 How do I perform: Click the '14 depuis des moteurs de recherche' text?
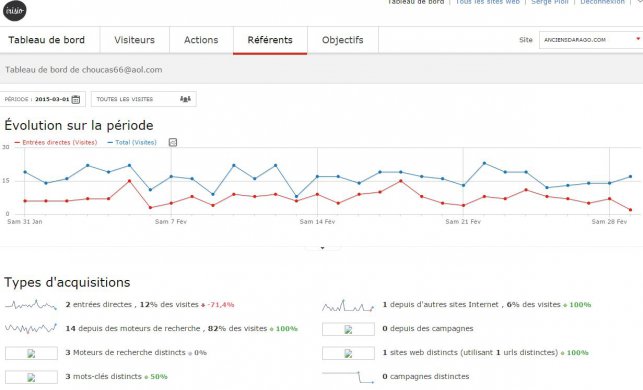pyautogui.click(x=133, y=328)
